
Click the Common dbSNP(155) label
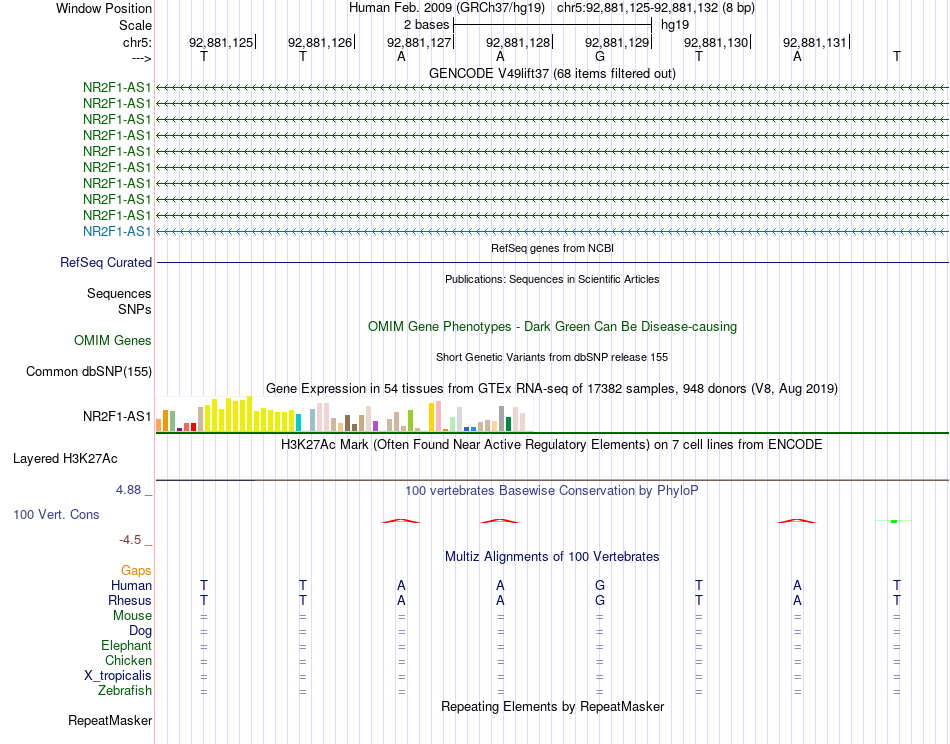click(x=89, y=371)
